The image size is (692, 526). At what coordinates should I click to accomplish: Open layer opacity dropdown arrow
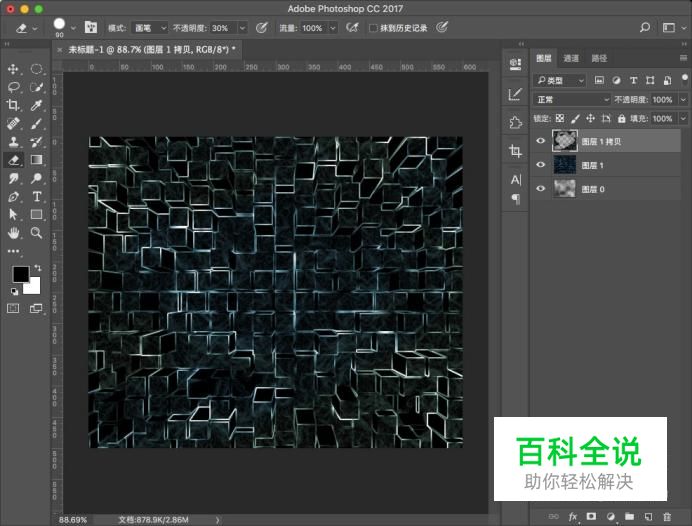[683, 100]
